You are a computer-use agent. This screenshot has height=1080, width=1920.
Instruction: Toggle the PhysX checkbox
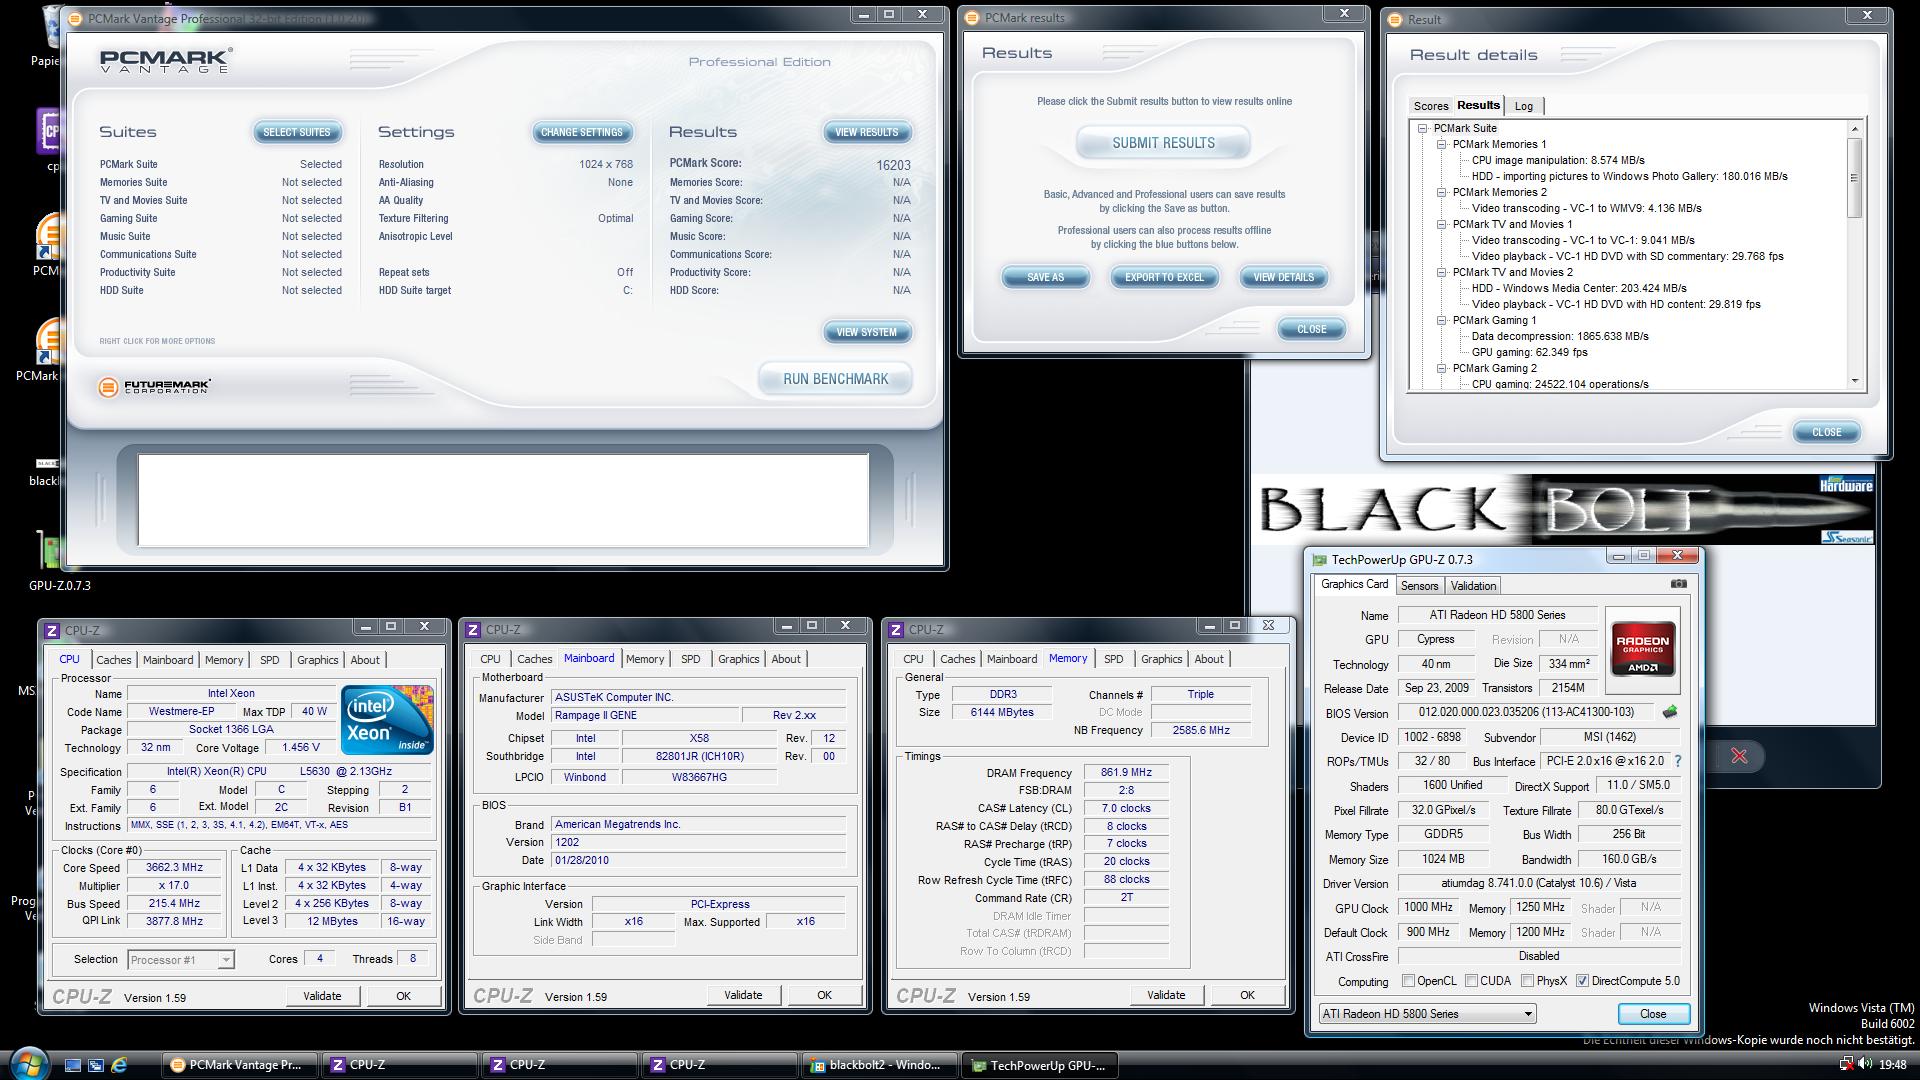(x=1527, y=981)
